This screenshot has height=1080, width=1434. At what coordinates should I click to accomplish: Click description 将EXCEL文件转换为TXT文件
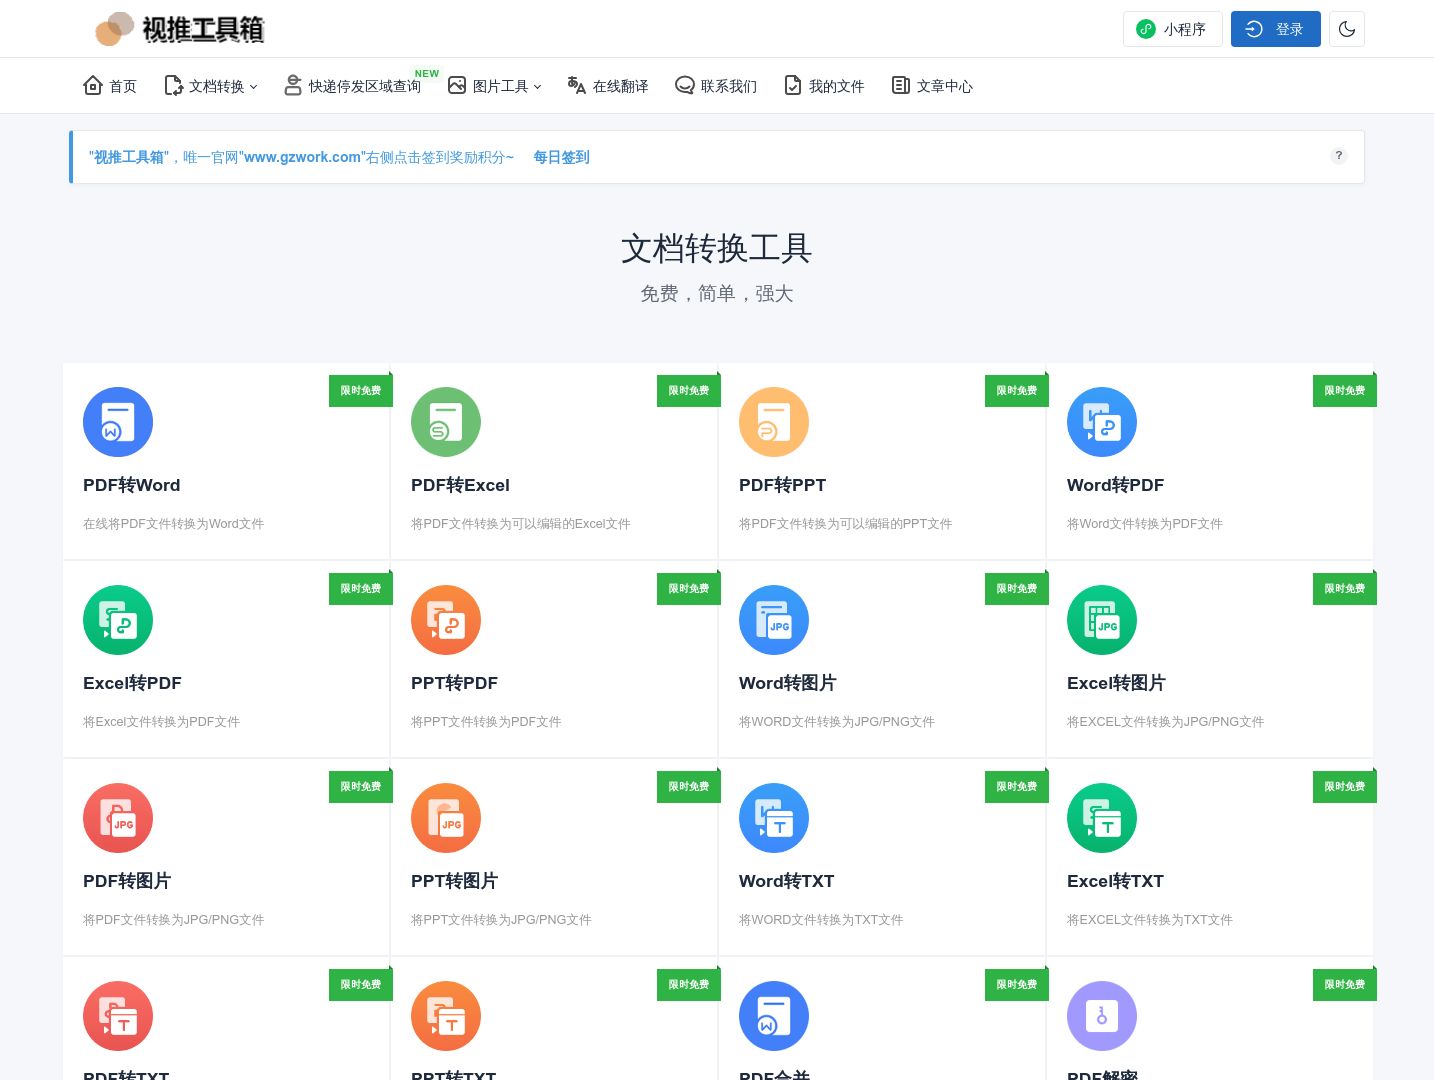[1149, 920]
